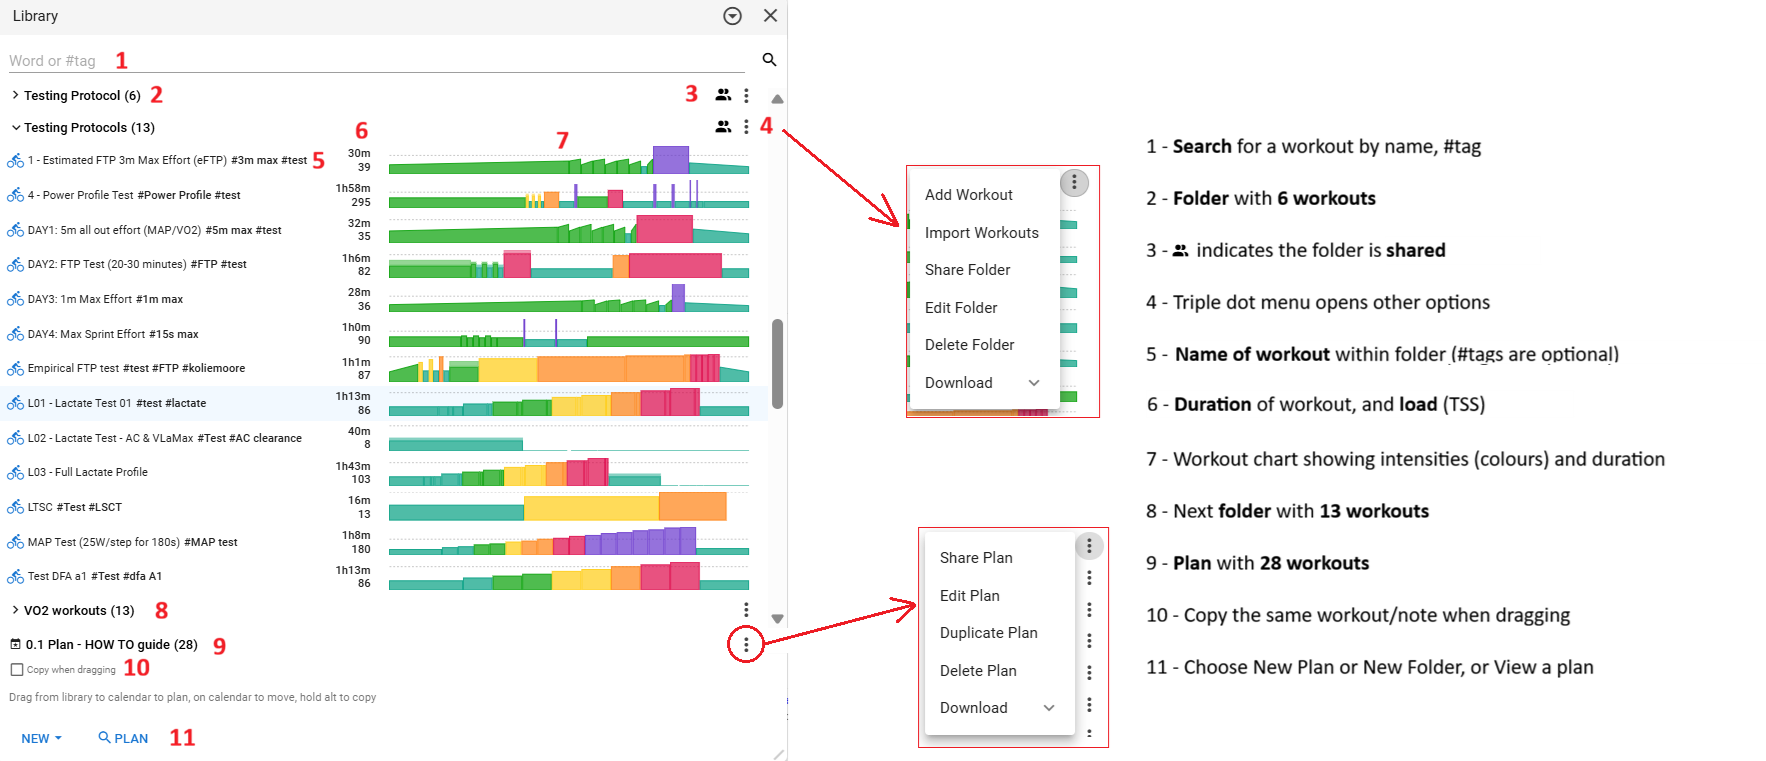Click shared icon on Testing Protocols (13) folder
The height and width of the screenshot is (761, 1766).
[723, 127]
